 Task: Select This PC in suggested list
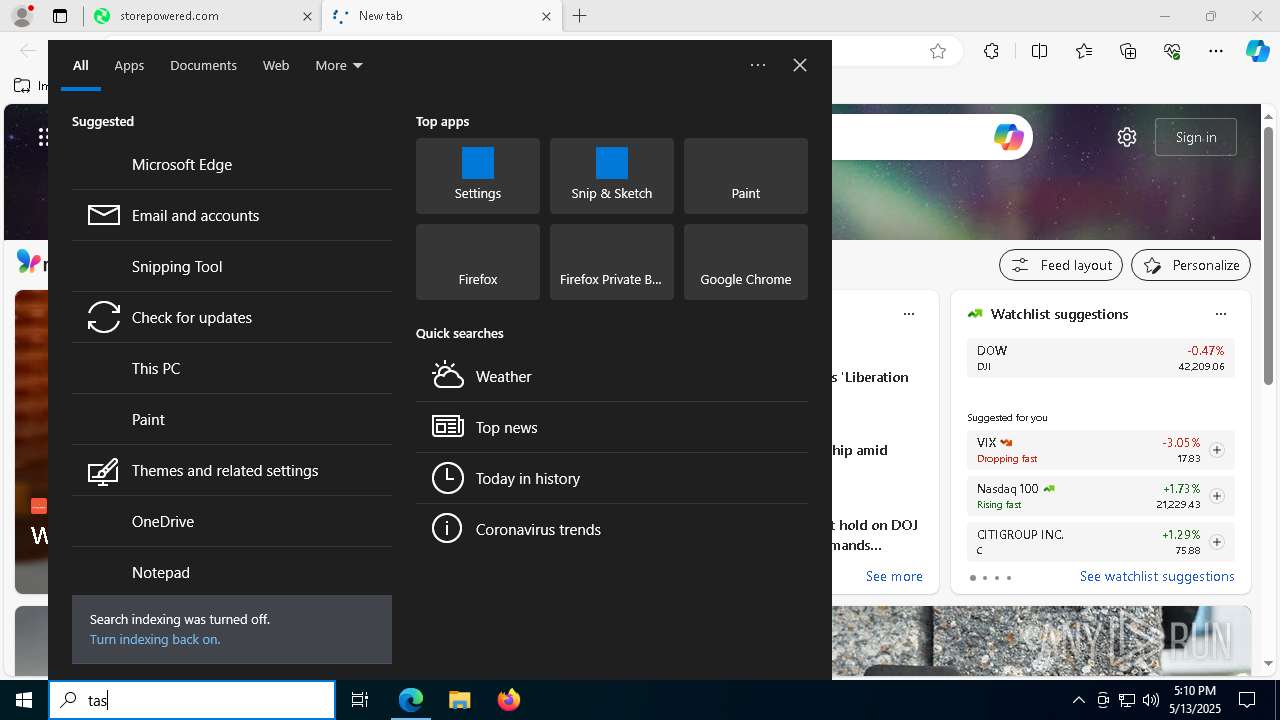point(232,368)
